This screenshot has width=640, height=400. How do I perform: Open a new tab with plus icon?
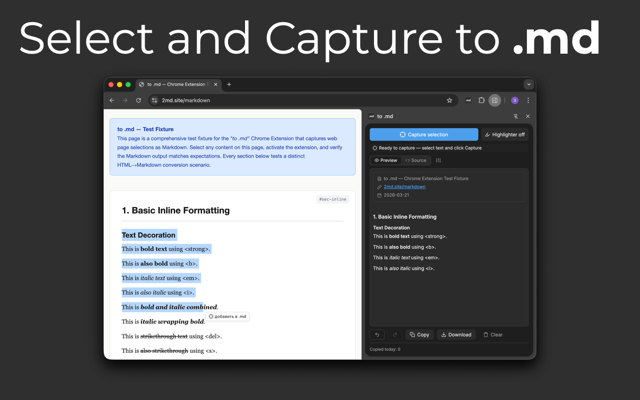pos(229,84)
